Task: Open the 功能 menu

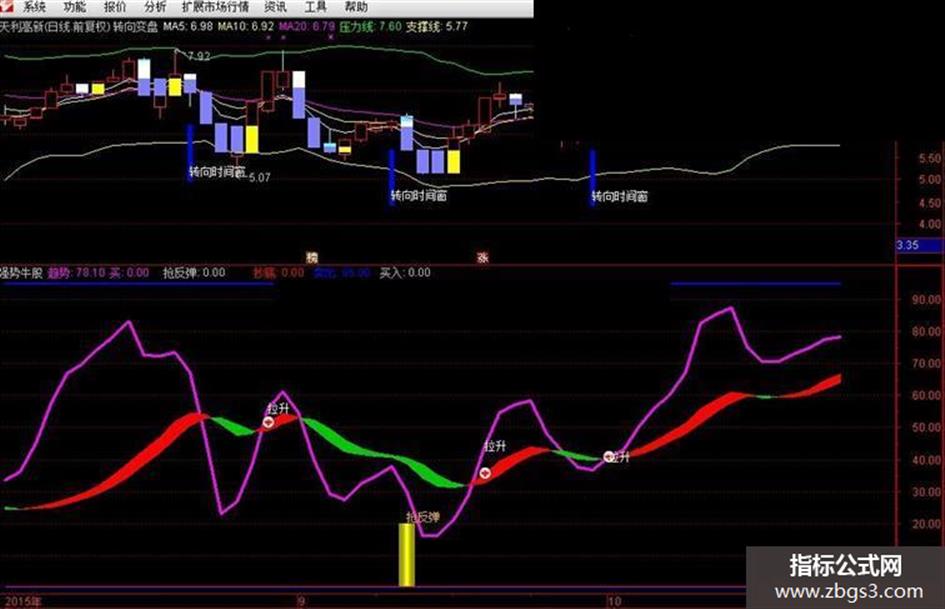Action: pyautogui.click(x=74, y=7)
